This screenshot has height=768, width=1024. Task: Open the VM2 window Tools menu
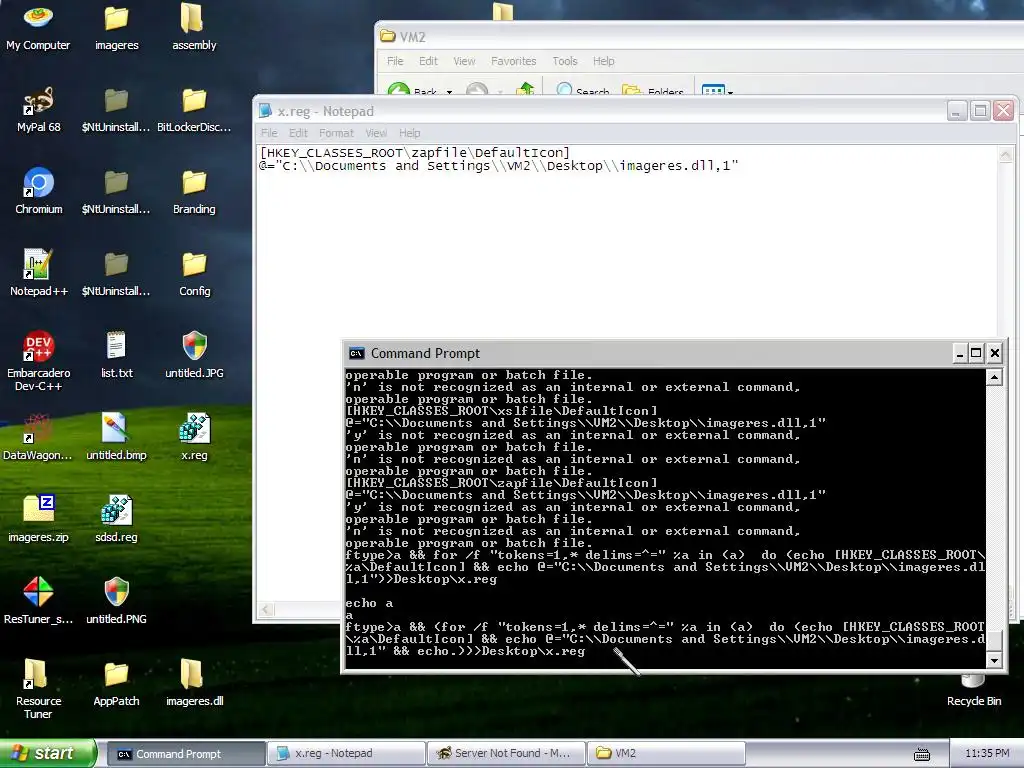(x=565, y=61)
